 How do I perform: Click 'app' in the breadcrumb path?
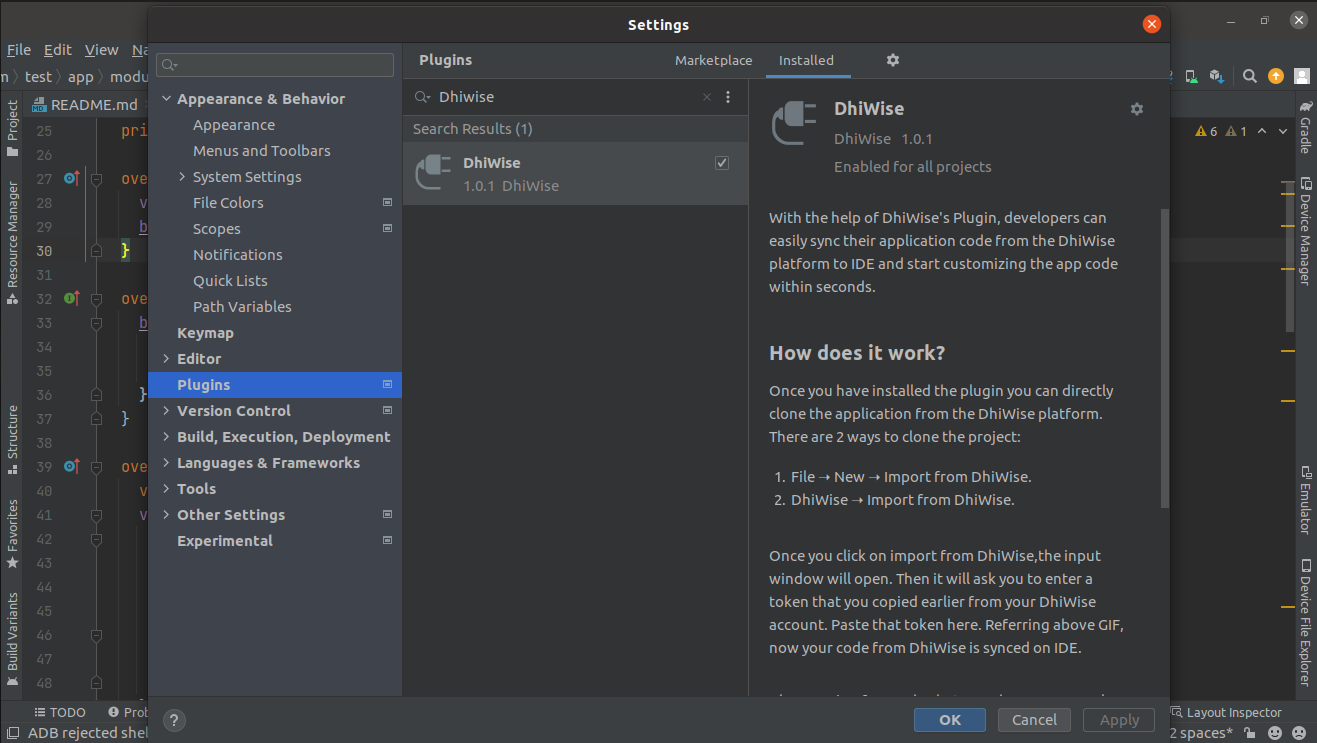pyautogui.click(x=80, y=77)
